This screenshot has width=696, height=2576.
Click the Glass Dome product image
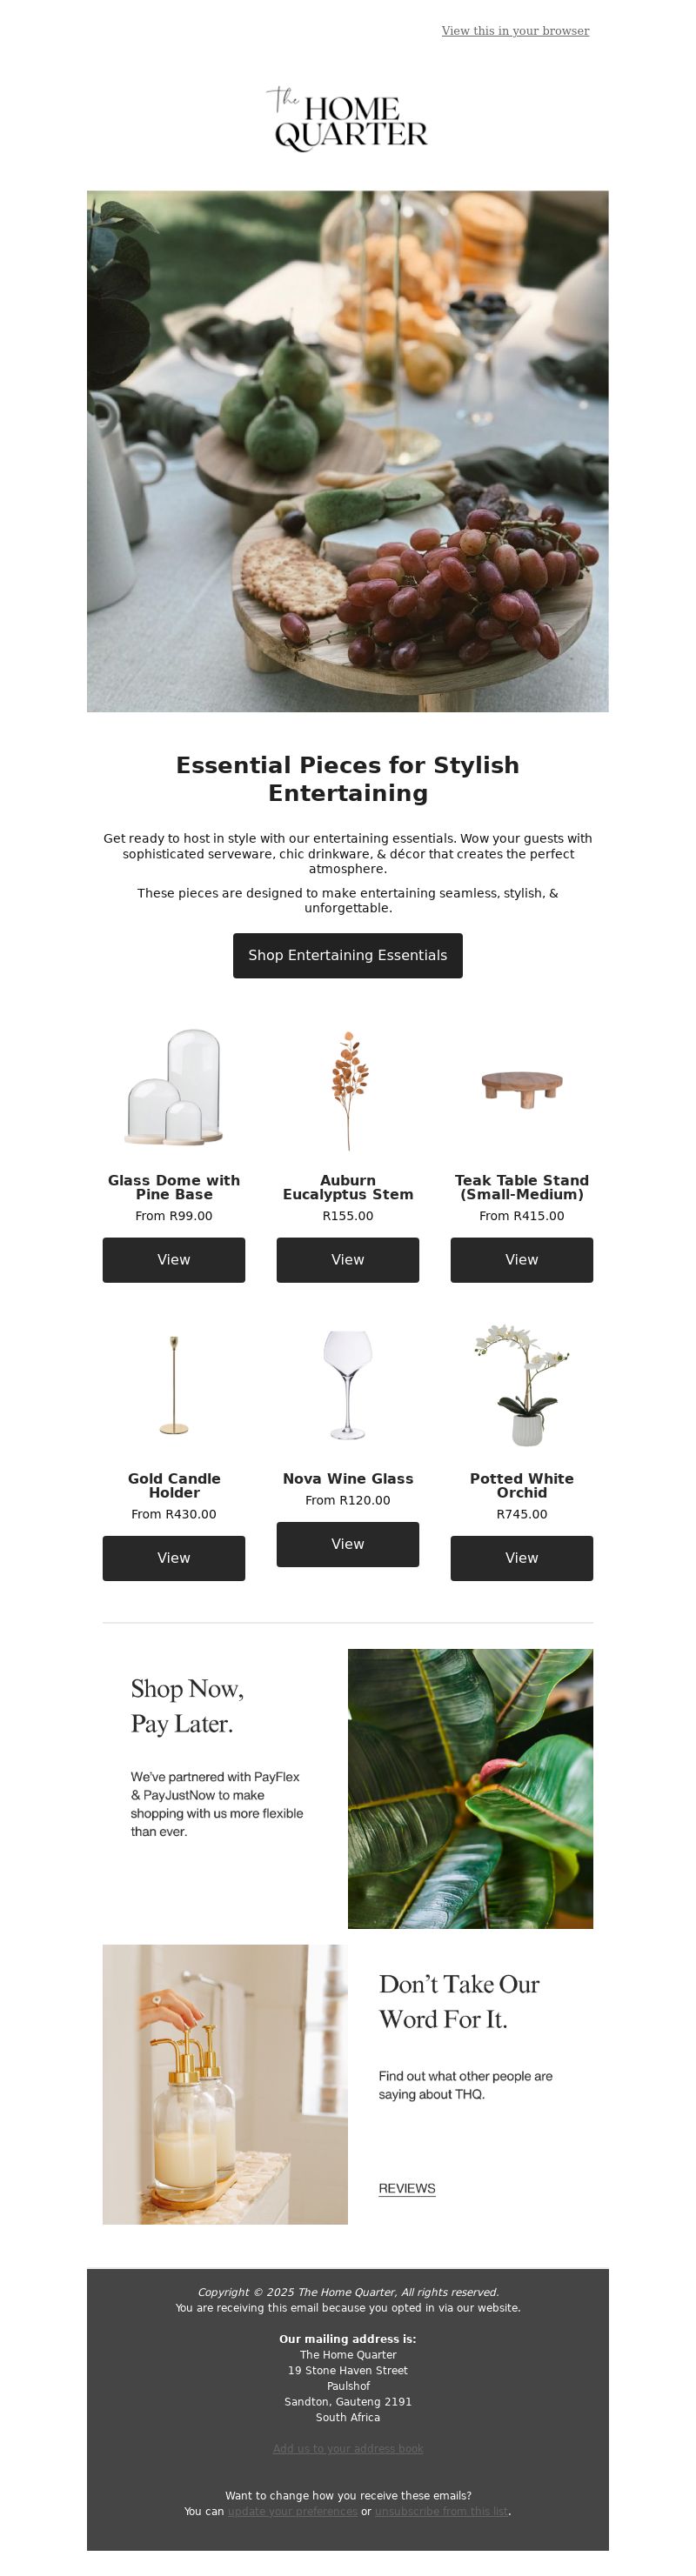(x=174, y=1088)
